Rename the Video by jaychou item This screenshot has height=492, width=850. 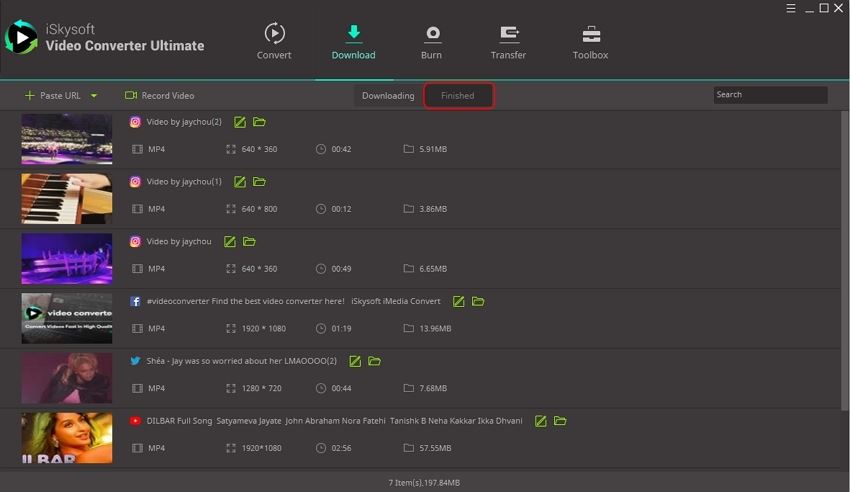click(230, 242)
